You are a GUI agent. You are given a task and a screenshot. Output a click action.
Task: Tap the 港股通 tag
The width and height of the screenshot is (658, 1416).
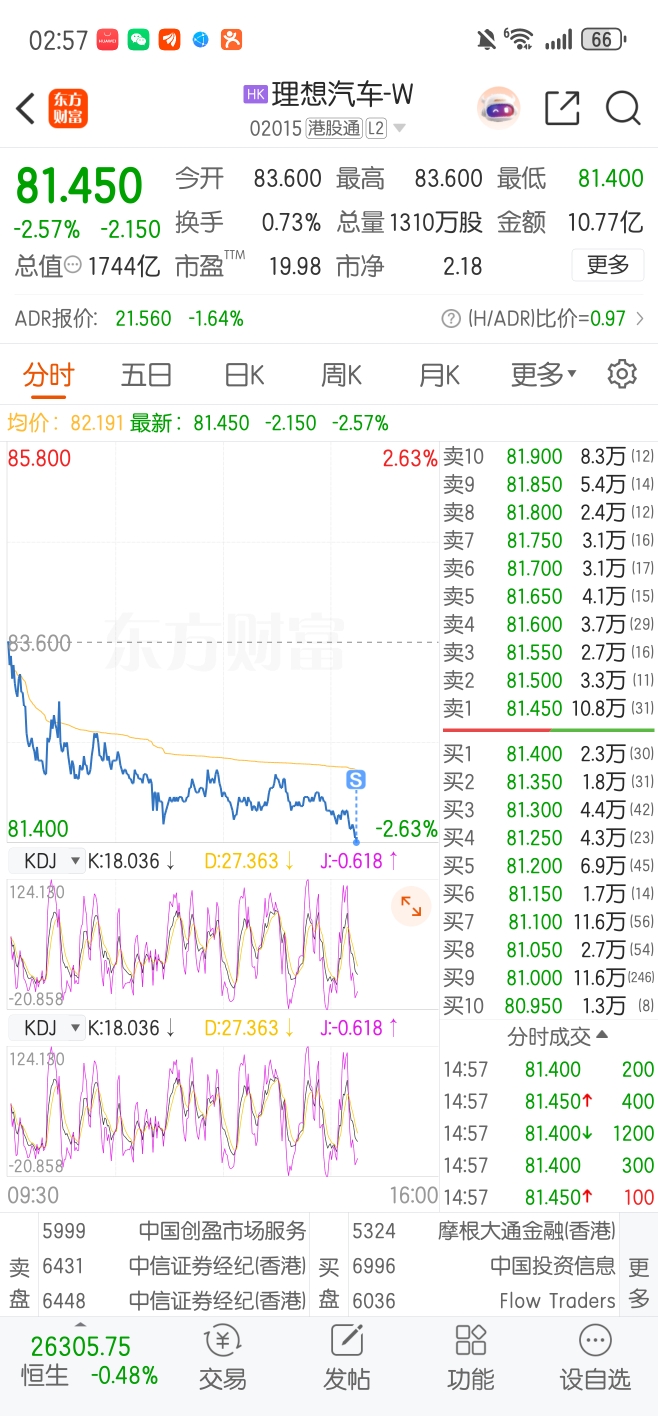(x=333, y=128)
